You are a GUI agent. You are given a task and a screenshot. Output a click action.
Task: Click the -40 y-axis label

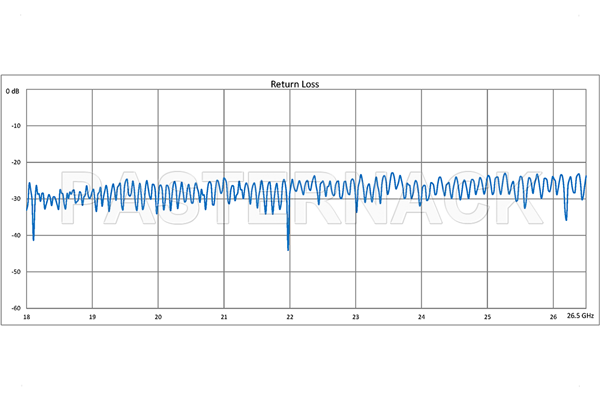15,236
